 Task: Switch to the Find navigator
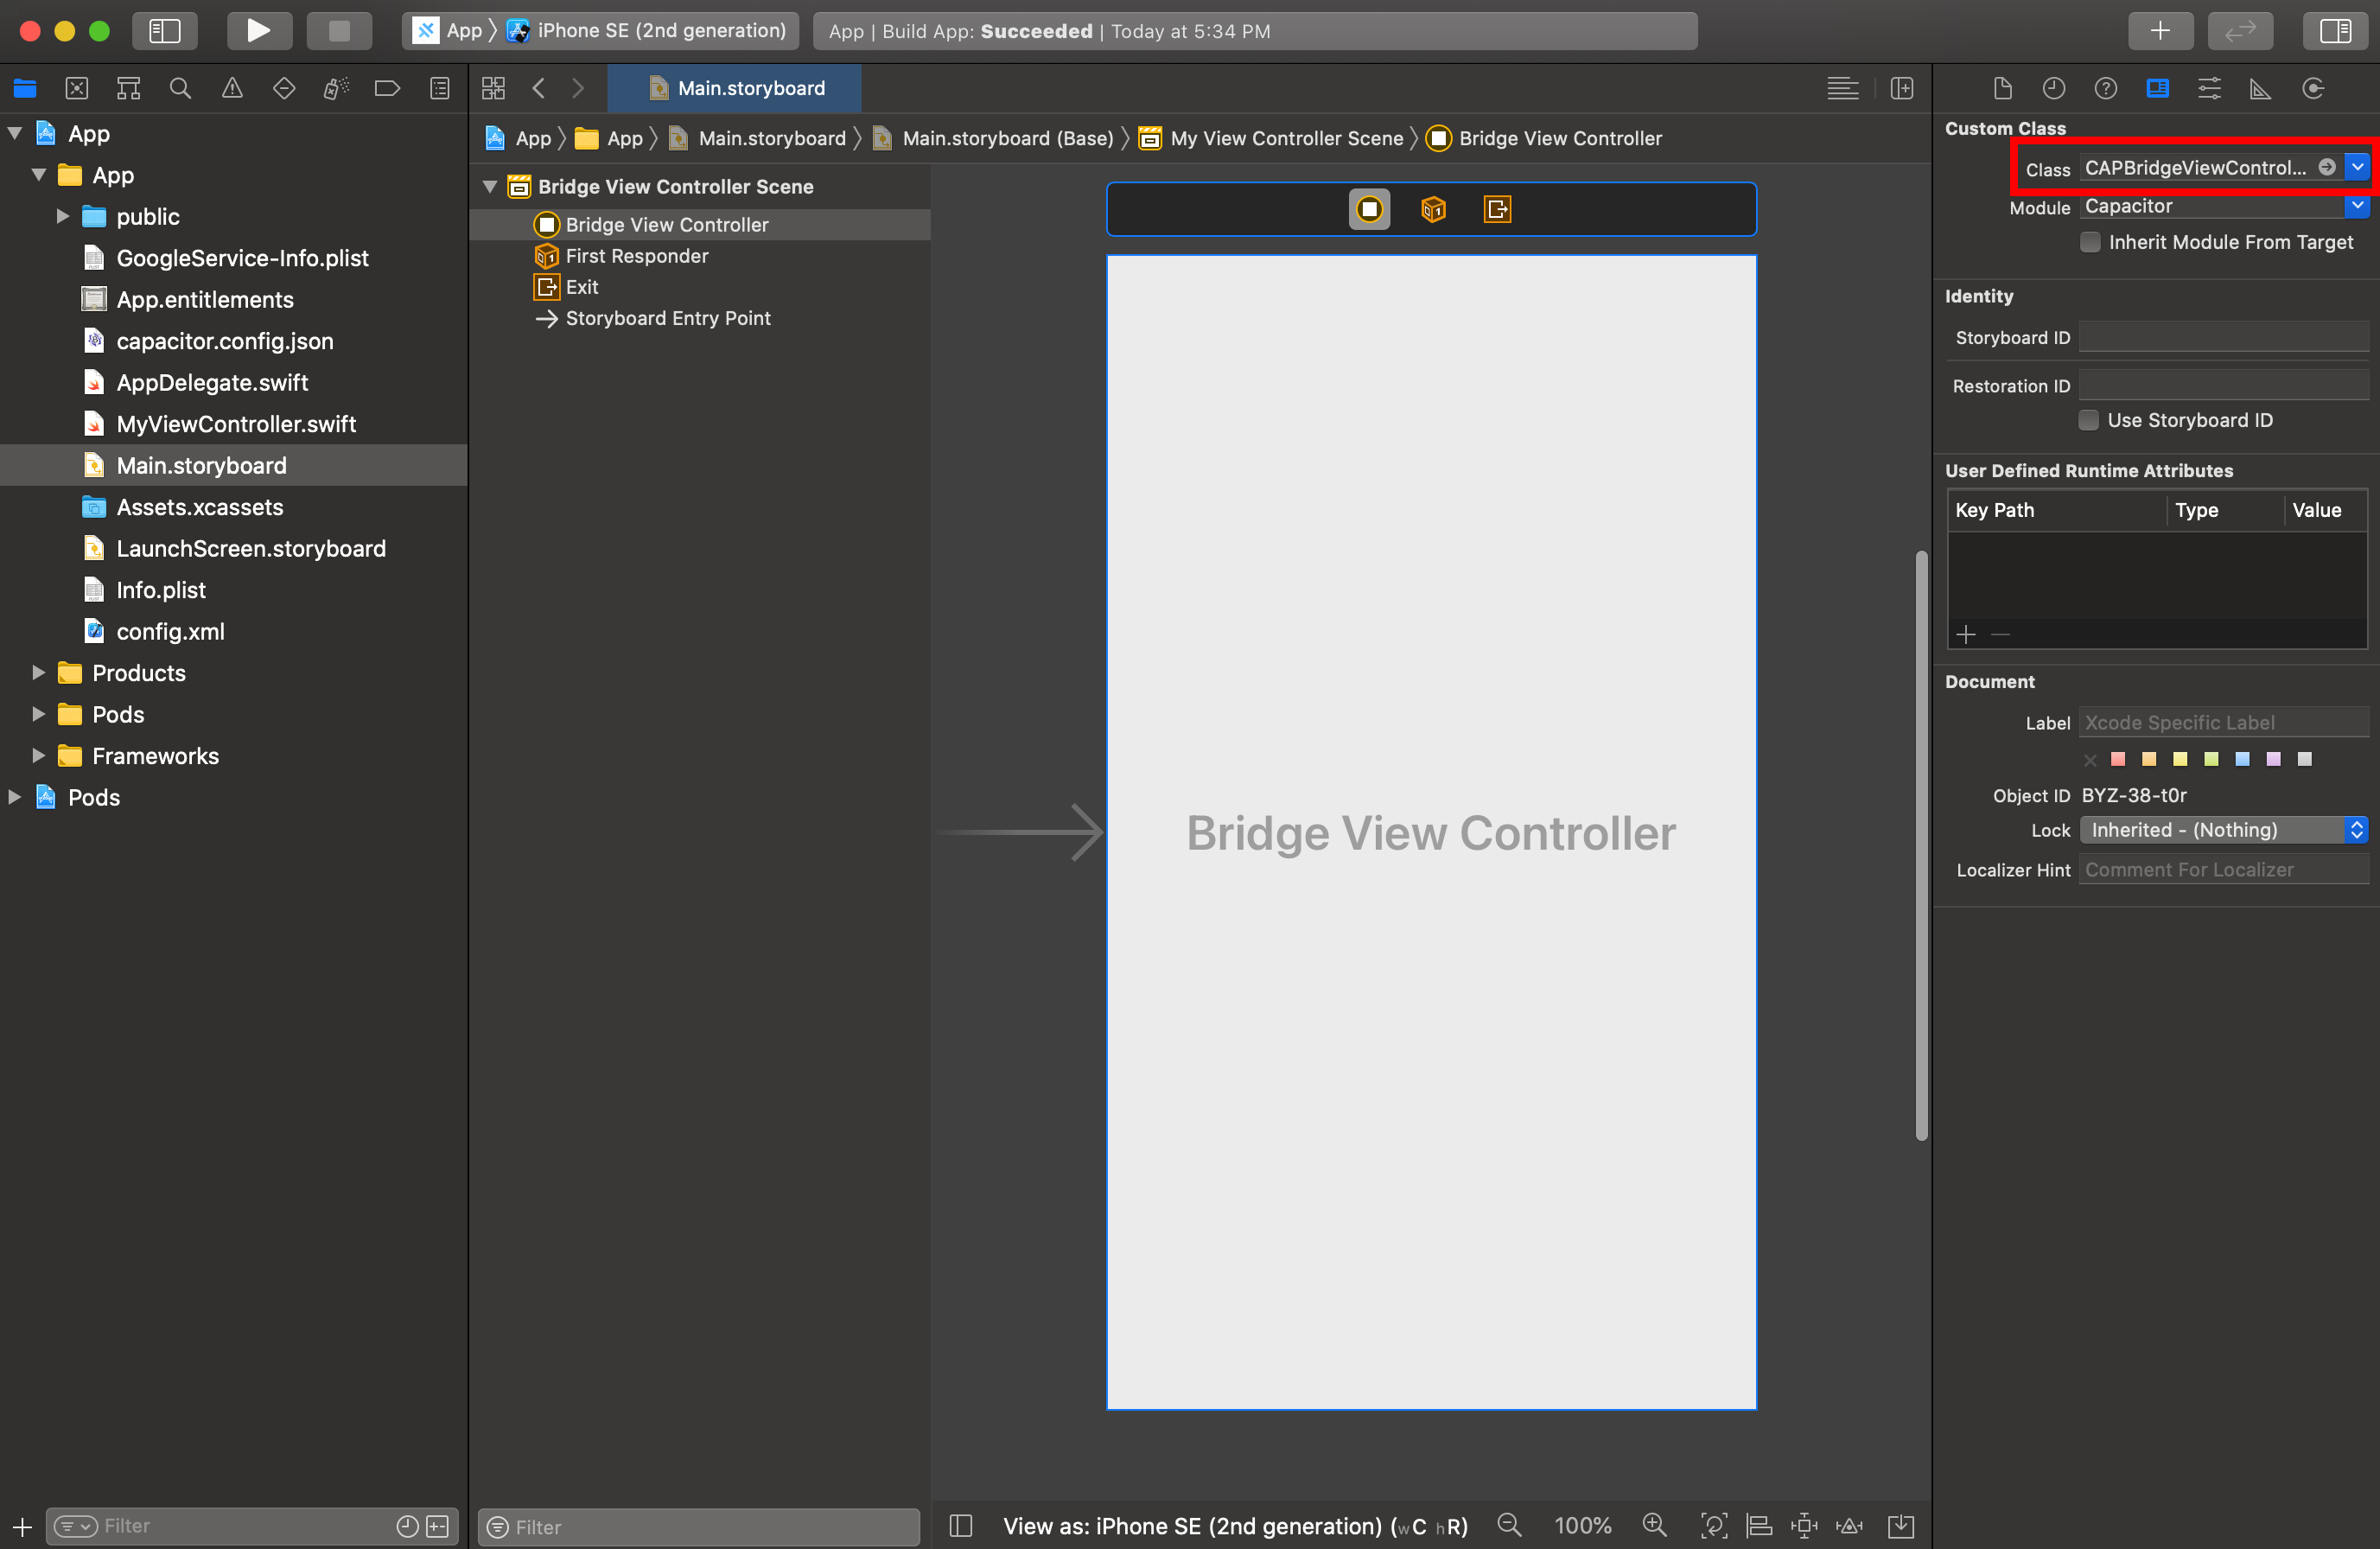tap(180, 88)
